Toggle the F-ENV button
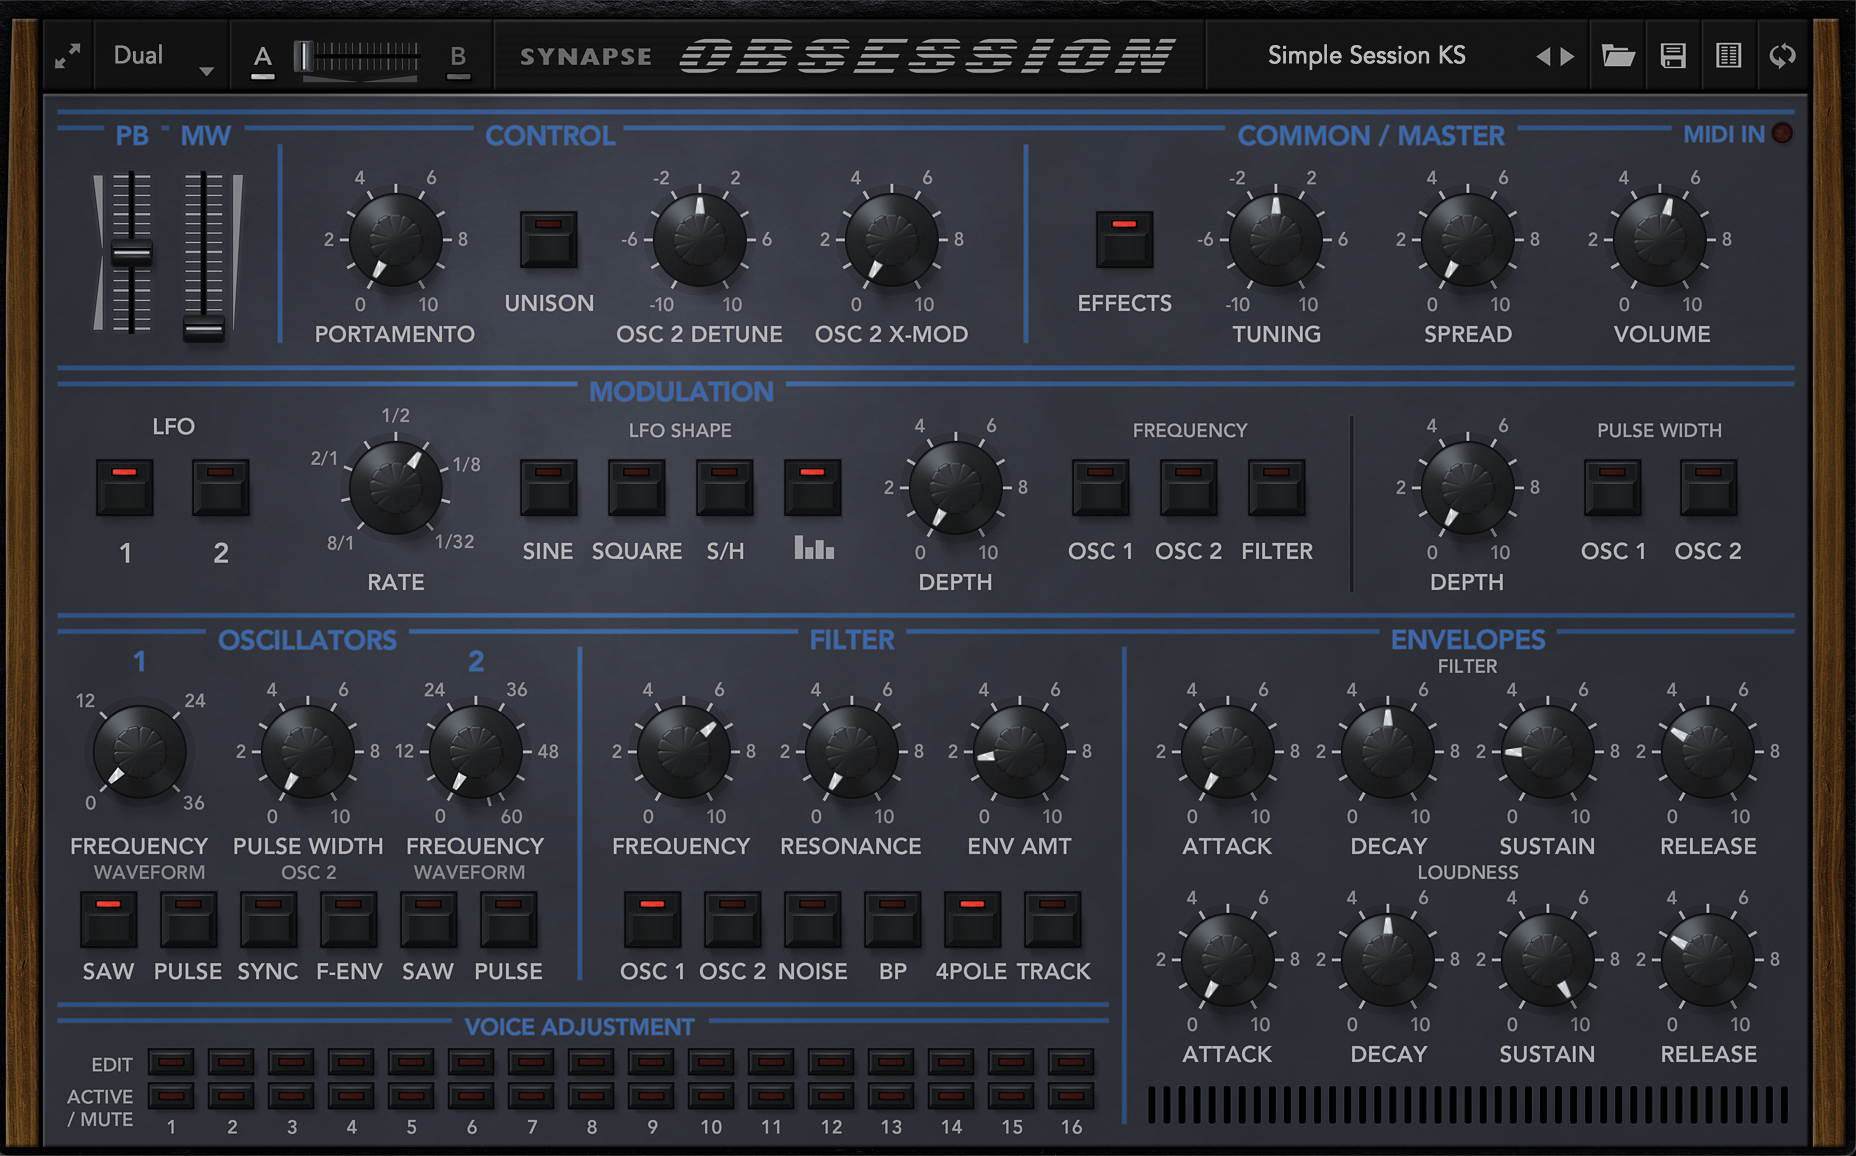The height and width of the screenshot is (1156, 1856). pos(348,919)
